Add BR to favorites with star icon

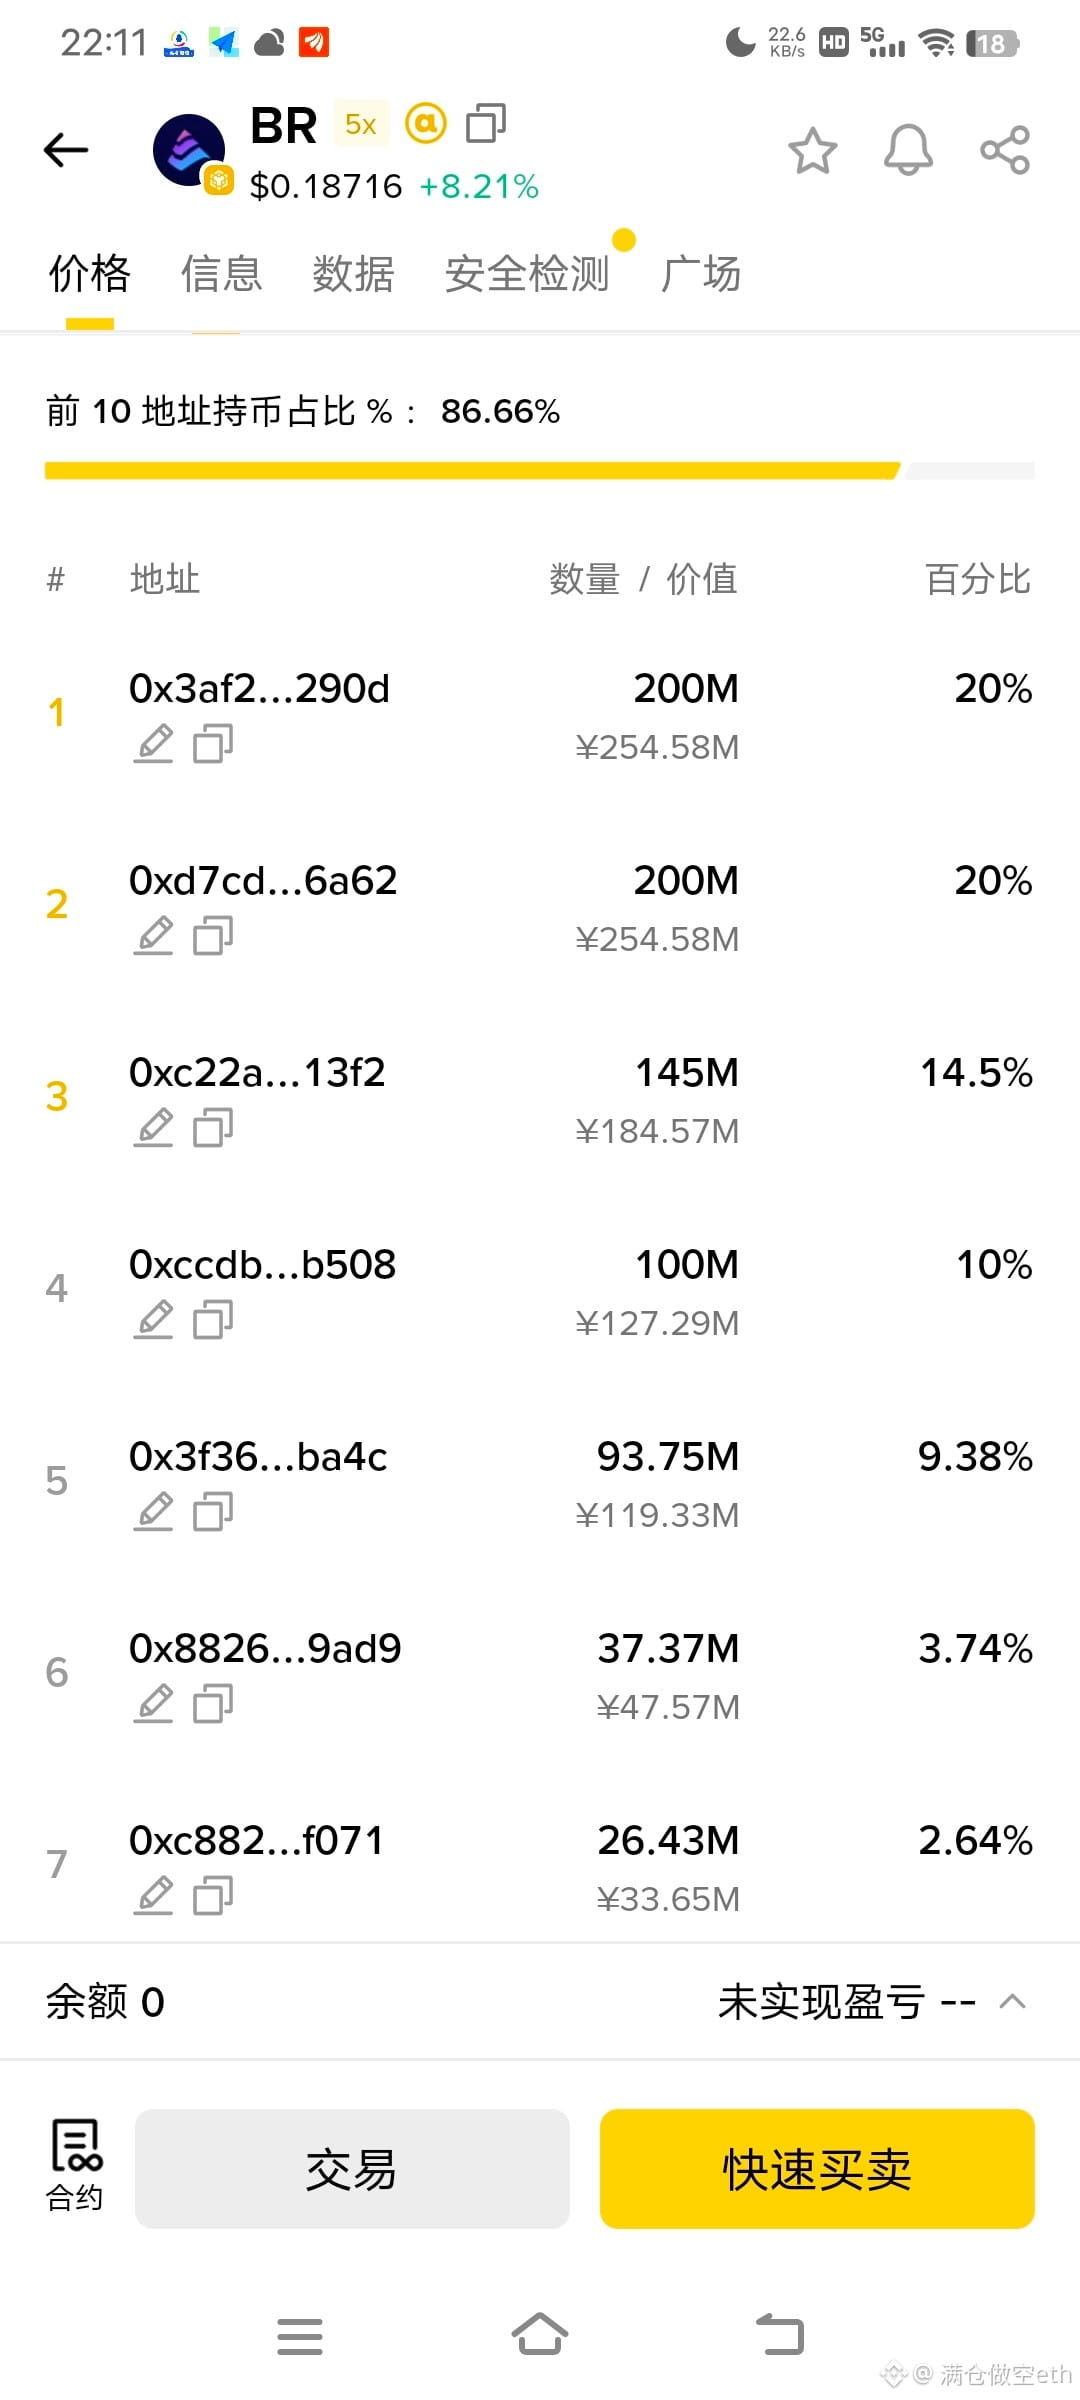point(812,151)
